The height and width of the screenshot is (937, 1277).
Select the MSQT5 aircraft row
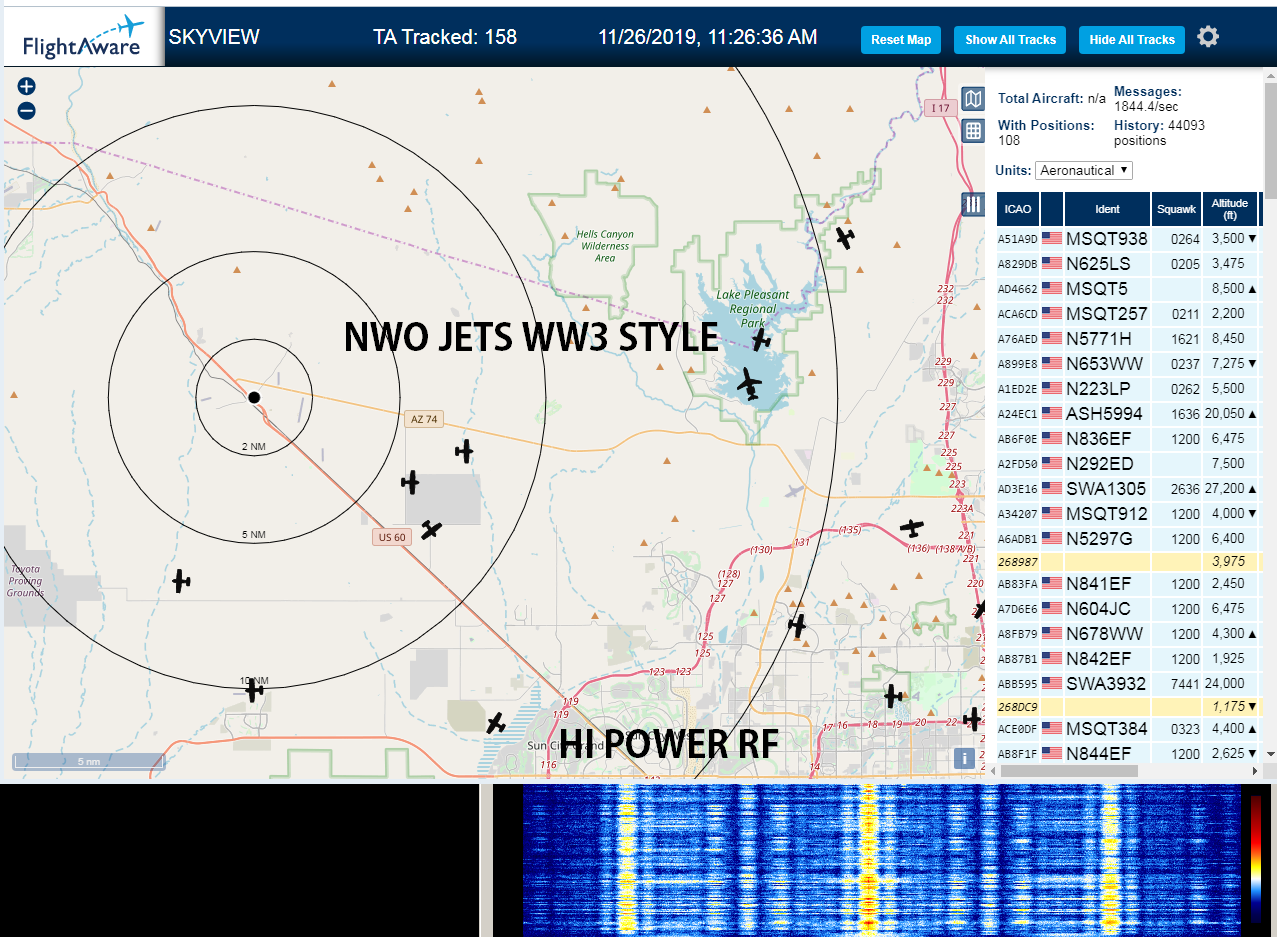(1128, 288)
